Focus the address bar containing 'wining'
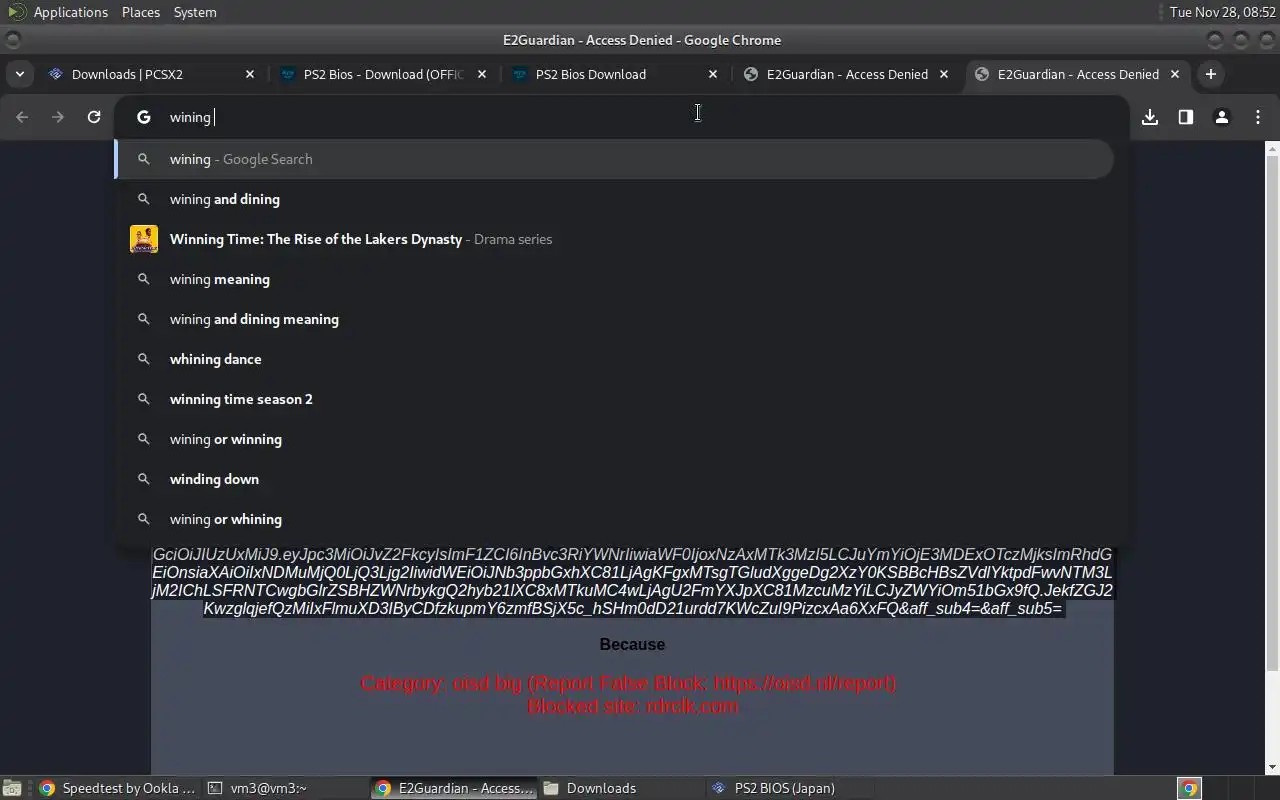This screenshot has width=1280, height=800. coord(621,117)
